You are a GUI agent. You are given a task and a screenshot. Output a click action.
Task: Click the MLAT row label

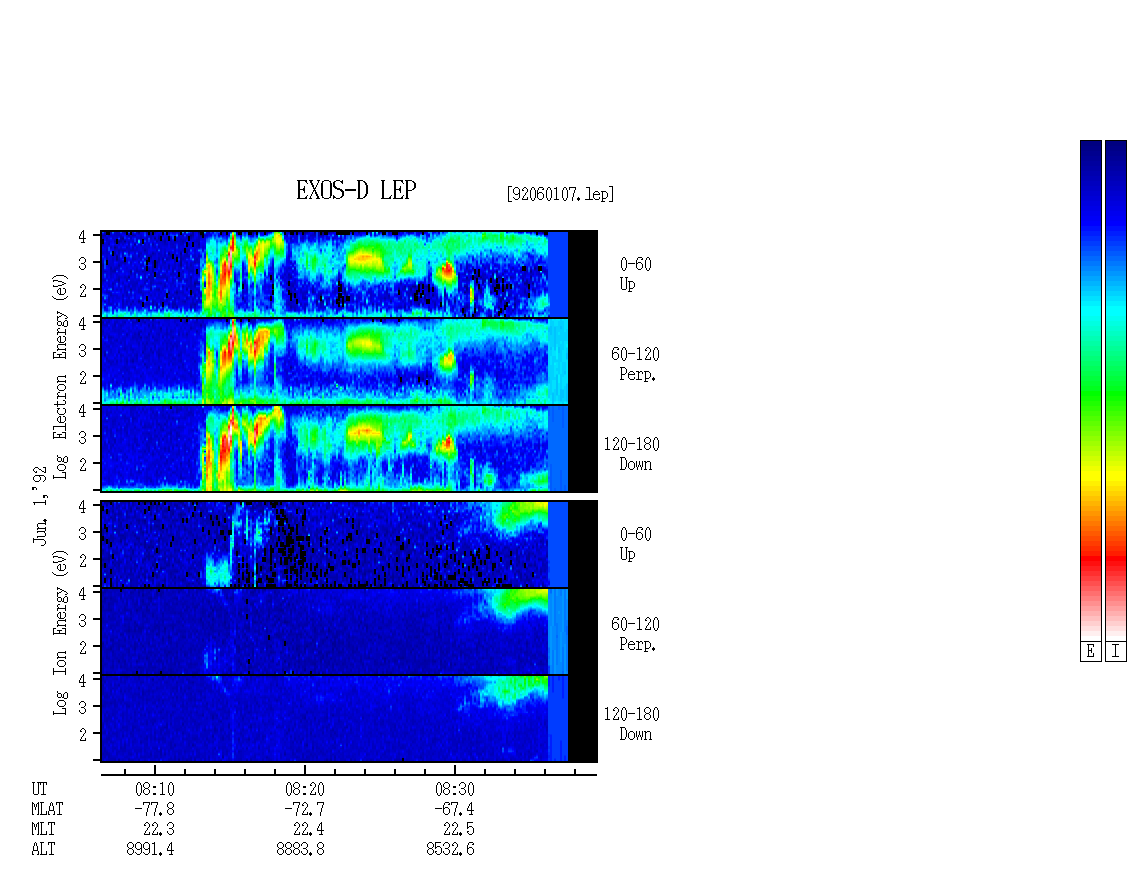[47, 809]
